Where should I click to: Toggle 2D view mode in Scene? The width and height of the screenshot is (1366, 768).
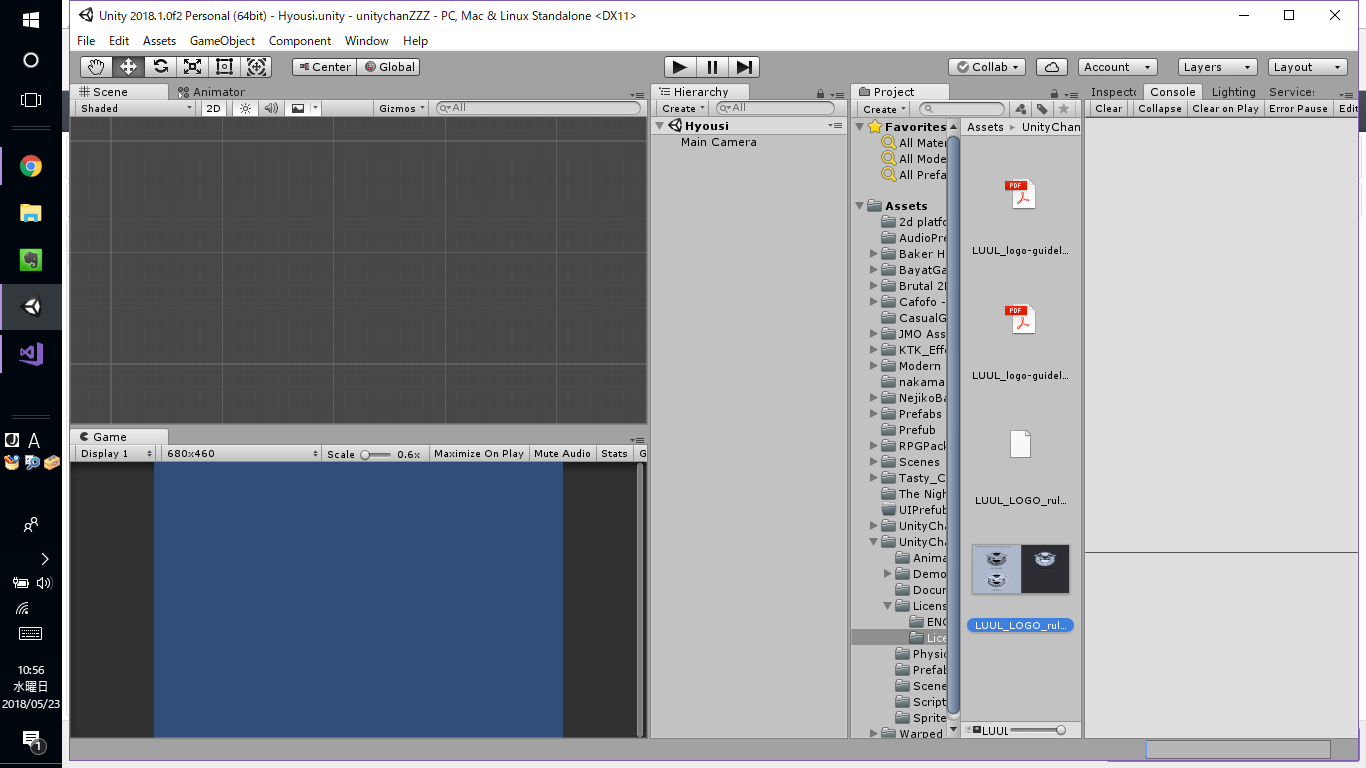click(x=215, y=108)
